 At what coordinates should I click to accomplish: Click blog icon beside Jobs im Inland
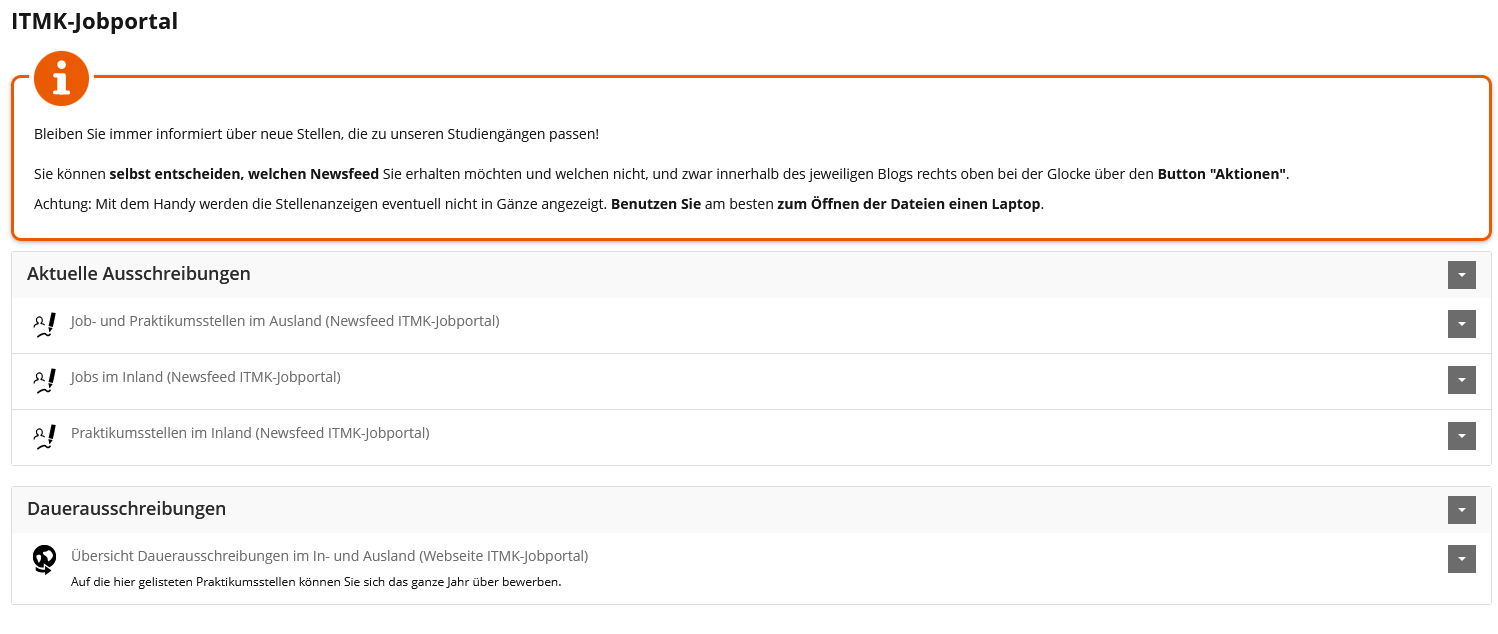click(44, 381)
